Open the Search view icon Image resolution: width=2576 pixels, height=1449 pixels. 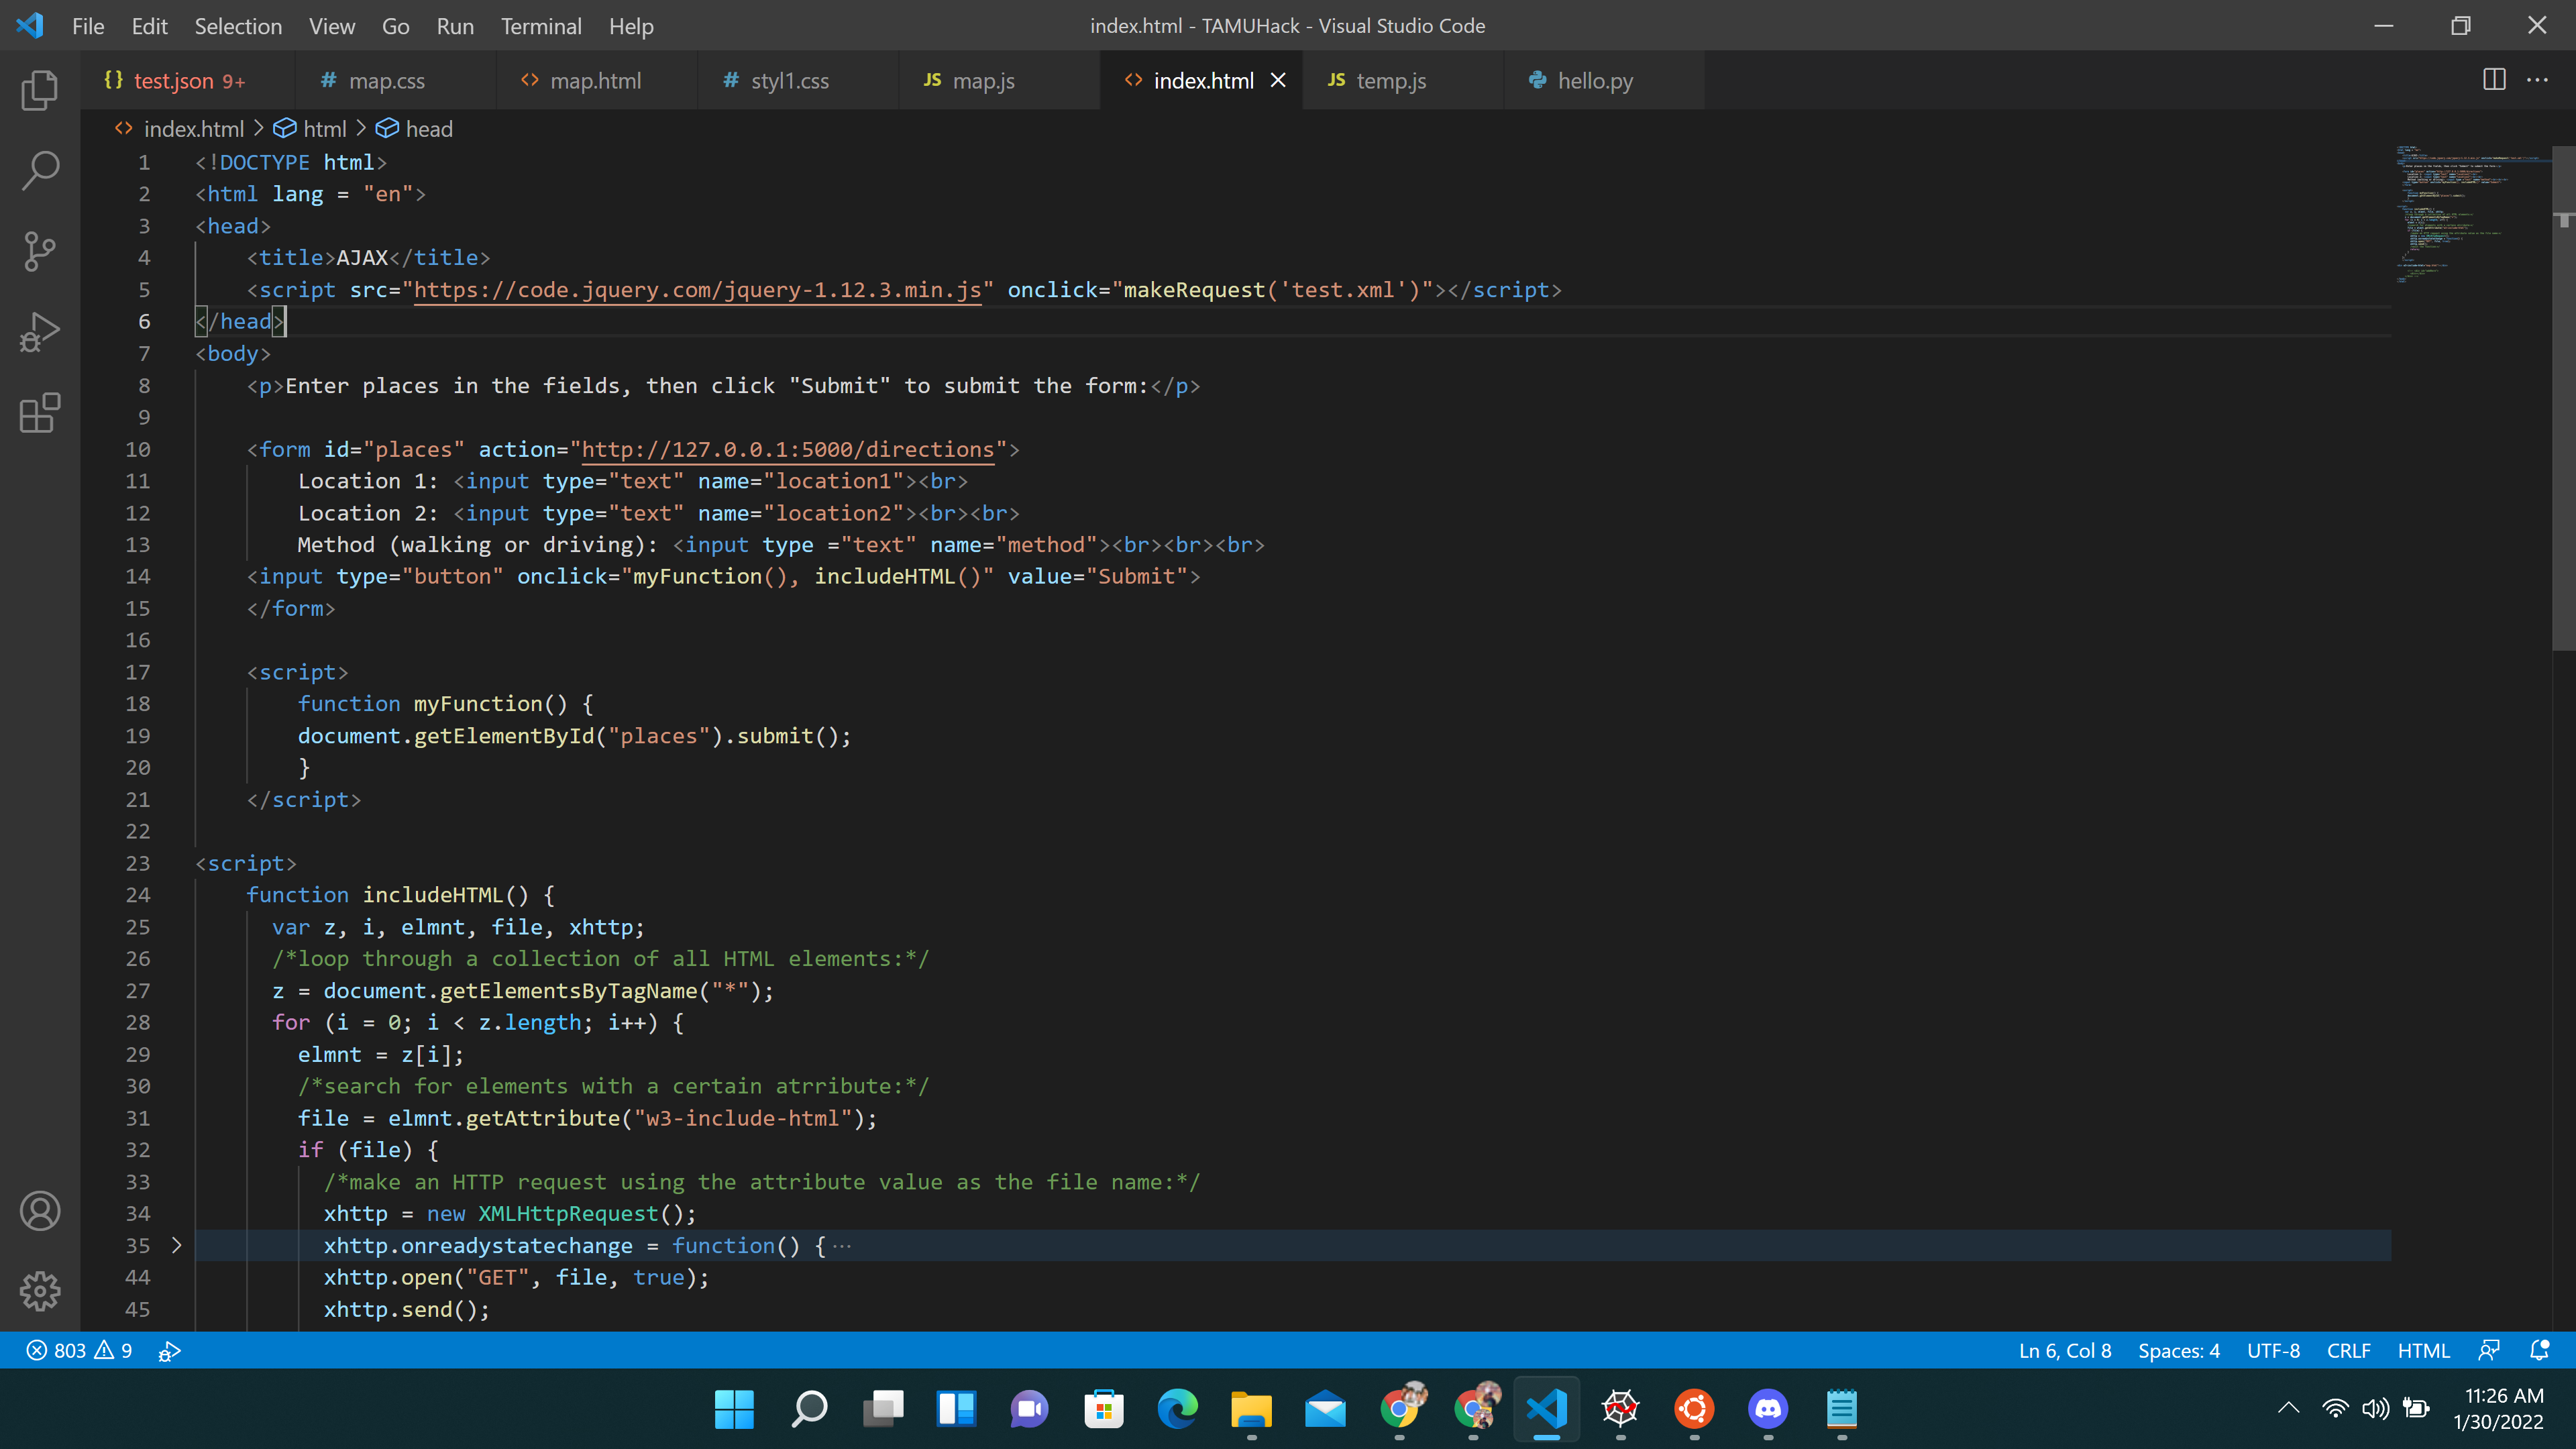[40, 170]
